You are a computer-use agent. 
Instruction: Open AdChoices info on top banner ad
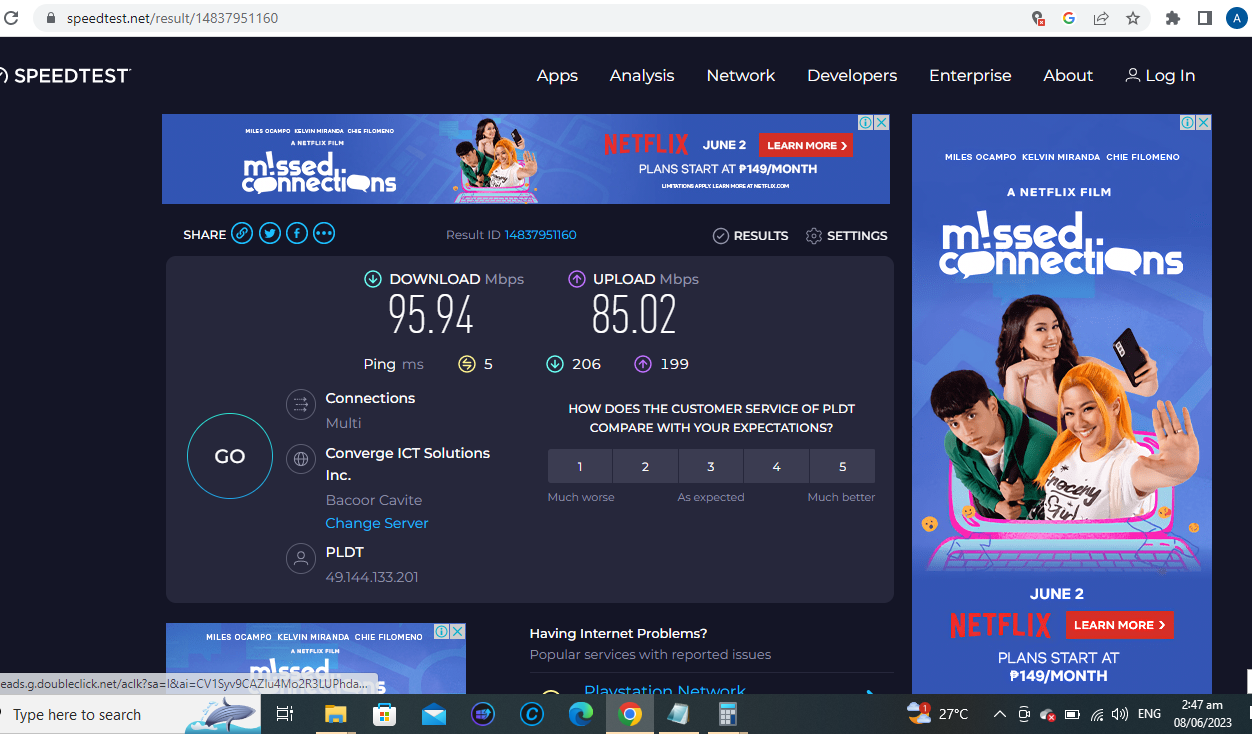pyautogui.click(x=866, y=122)
